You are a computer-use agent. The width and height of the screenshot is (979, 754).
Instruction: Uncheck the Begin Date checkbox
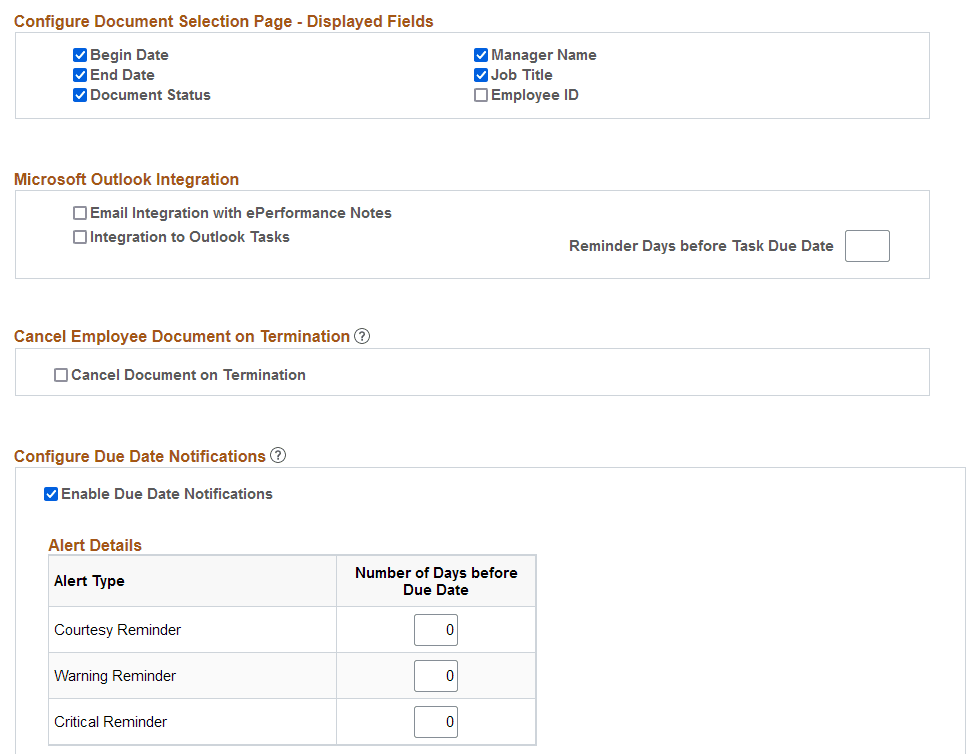80,55
